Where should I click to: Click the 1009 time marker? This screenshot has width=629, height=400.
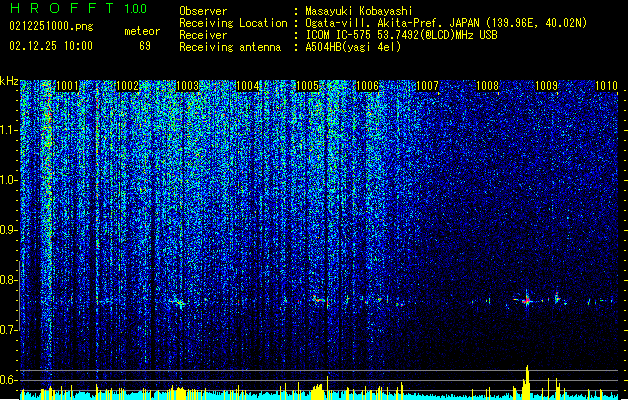pos(547,86)
